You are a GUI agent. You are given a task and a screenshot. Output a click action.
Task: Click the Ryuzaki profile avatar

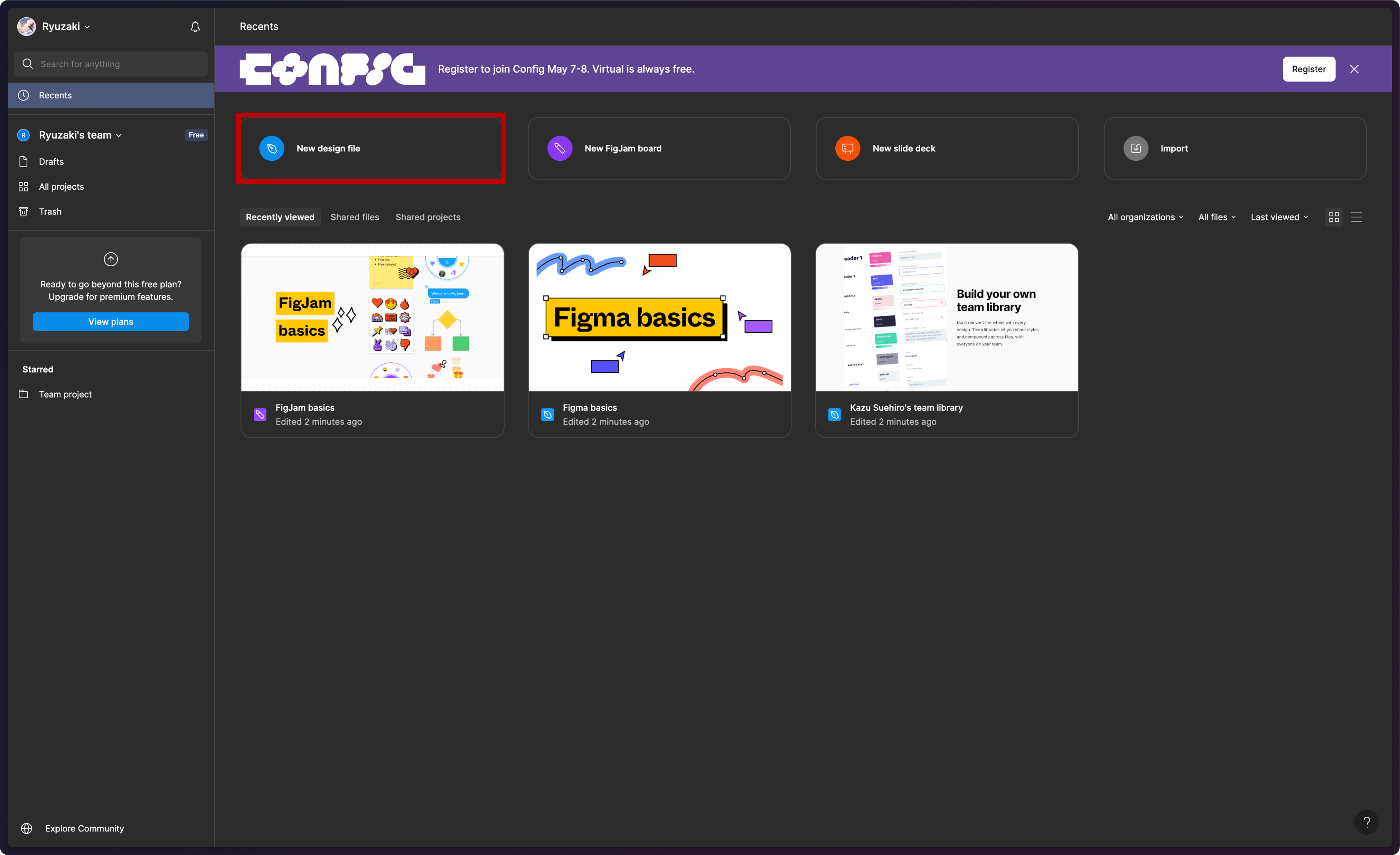26,27
